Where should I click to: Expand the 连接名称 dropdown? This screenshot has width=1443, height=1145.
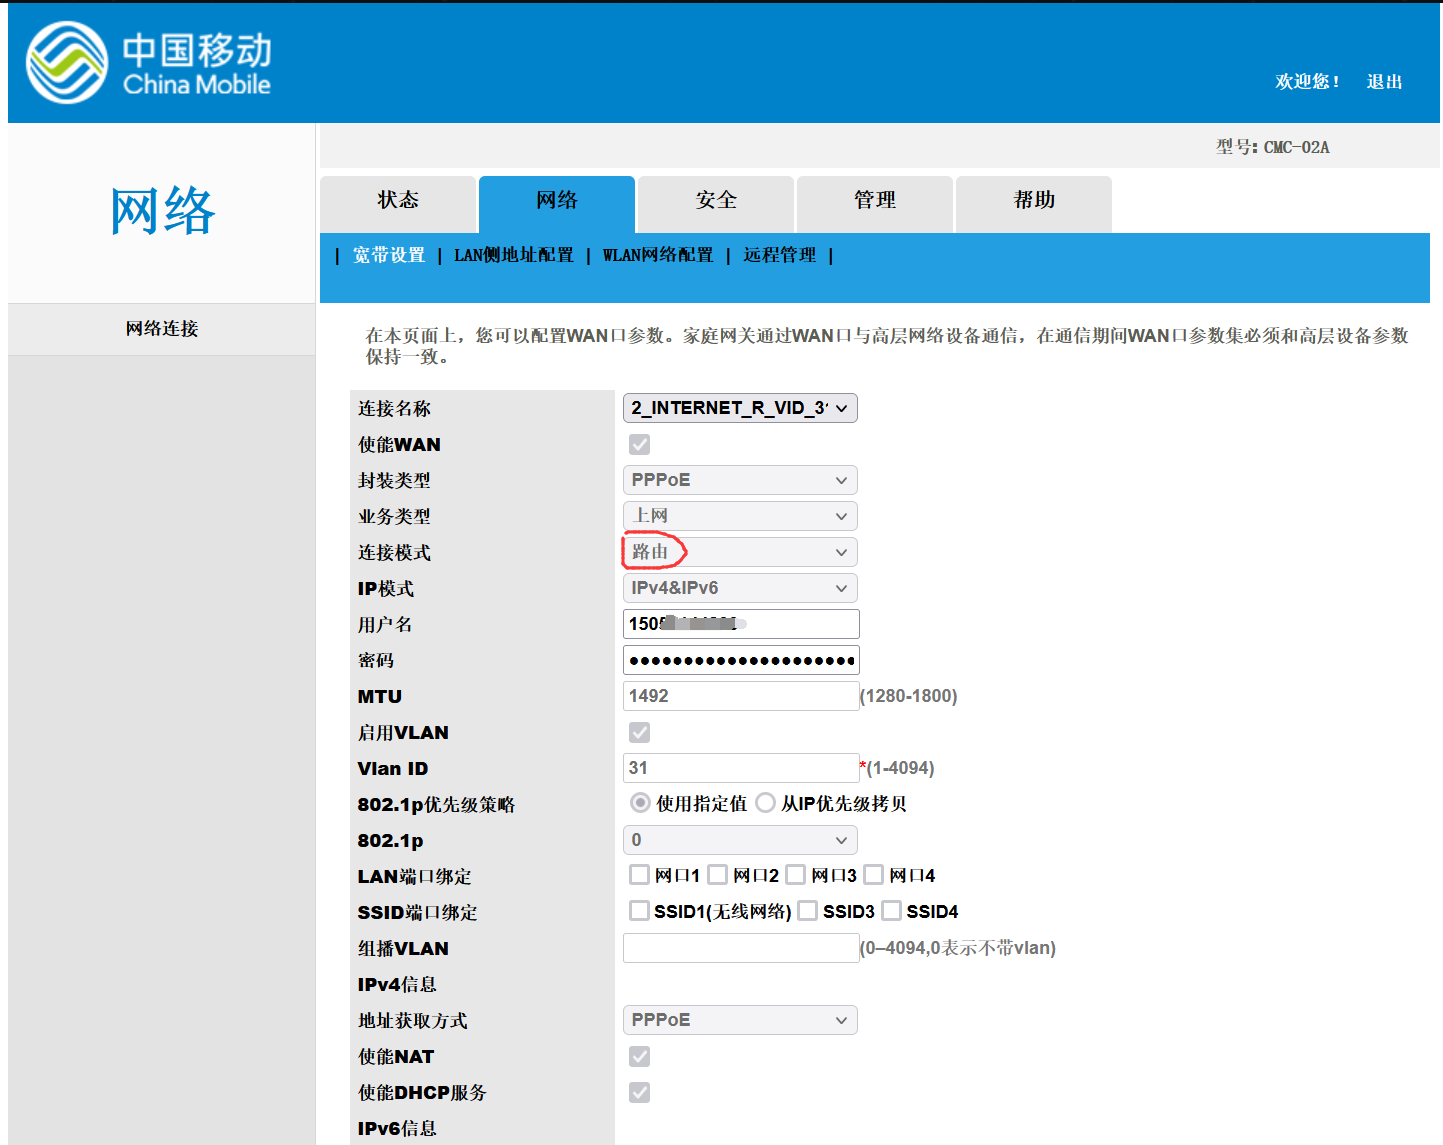(740, 408)
